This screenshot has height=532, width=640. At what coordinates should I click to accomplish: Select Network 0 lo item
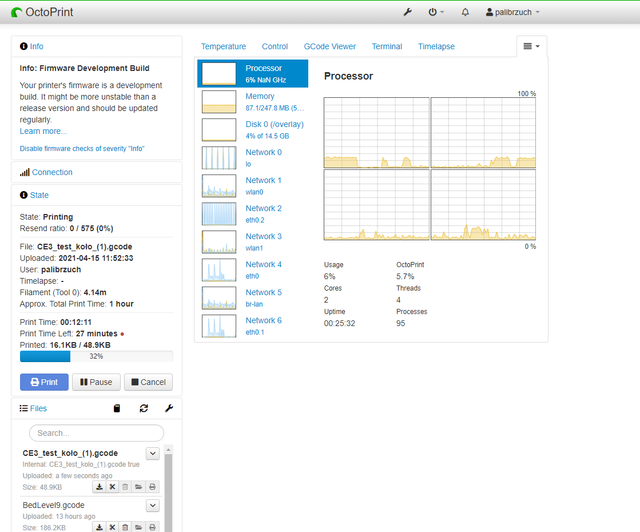tap(253, 158)
